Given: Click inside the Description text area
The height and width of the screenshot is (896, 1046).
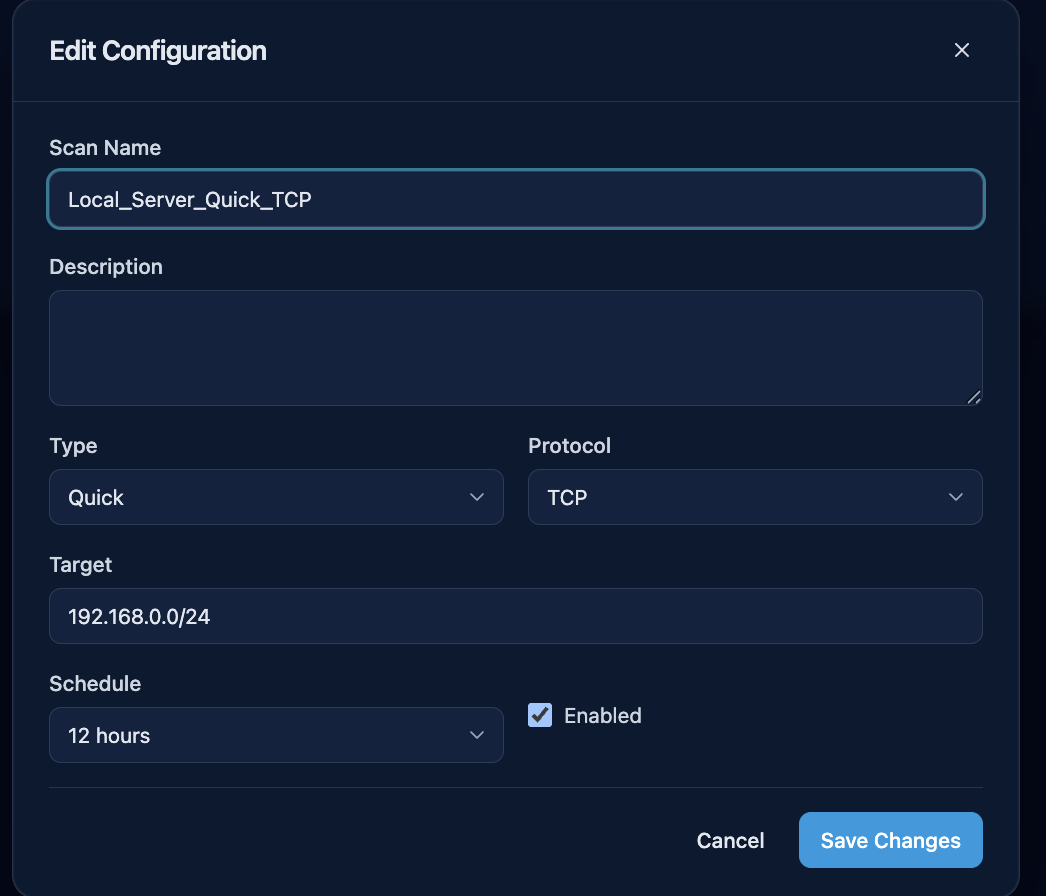Looking at the screenshot, I should 516,348.
